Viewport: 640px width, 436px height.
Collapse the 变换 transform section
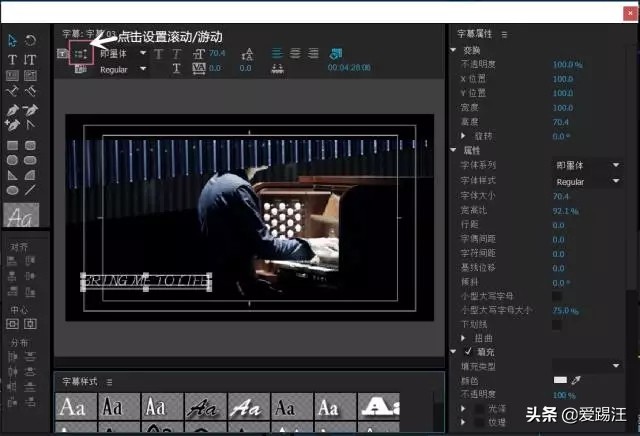tap(453, 50)
